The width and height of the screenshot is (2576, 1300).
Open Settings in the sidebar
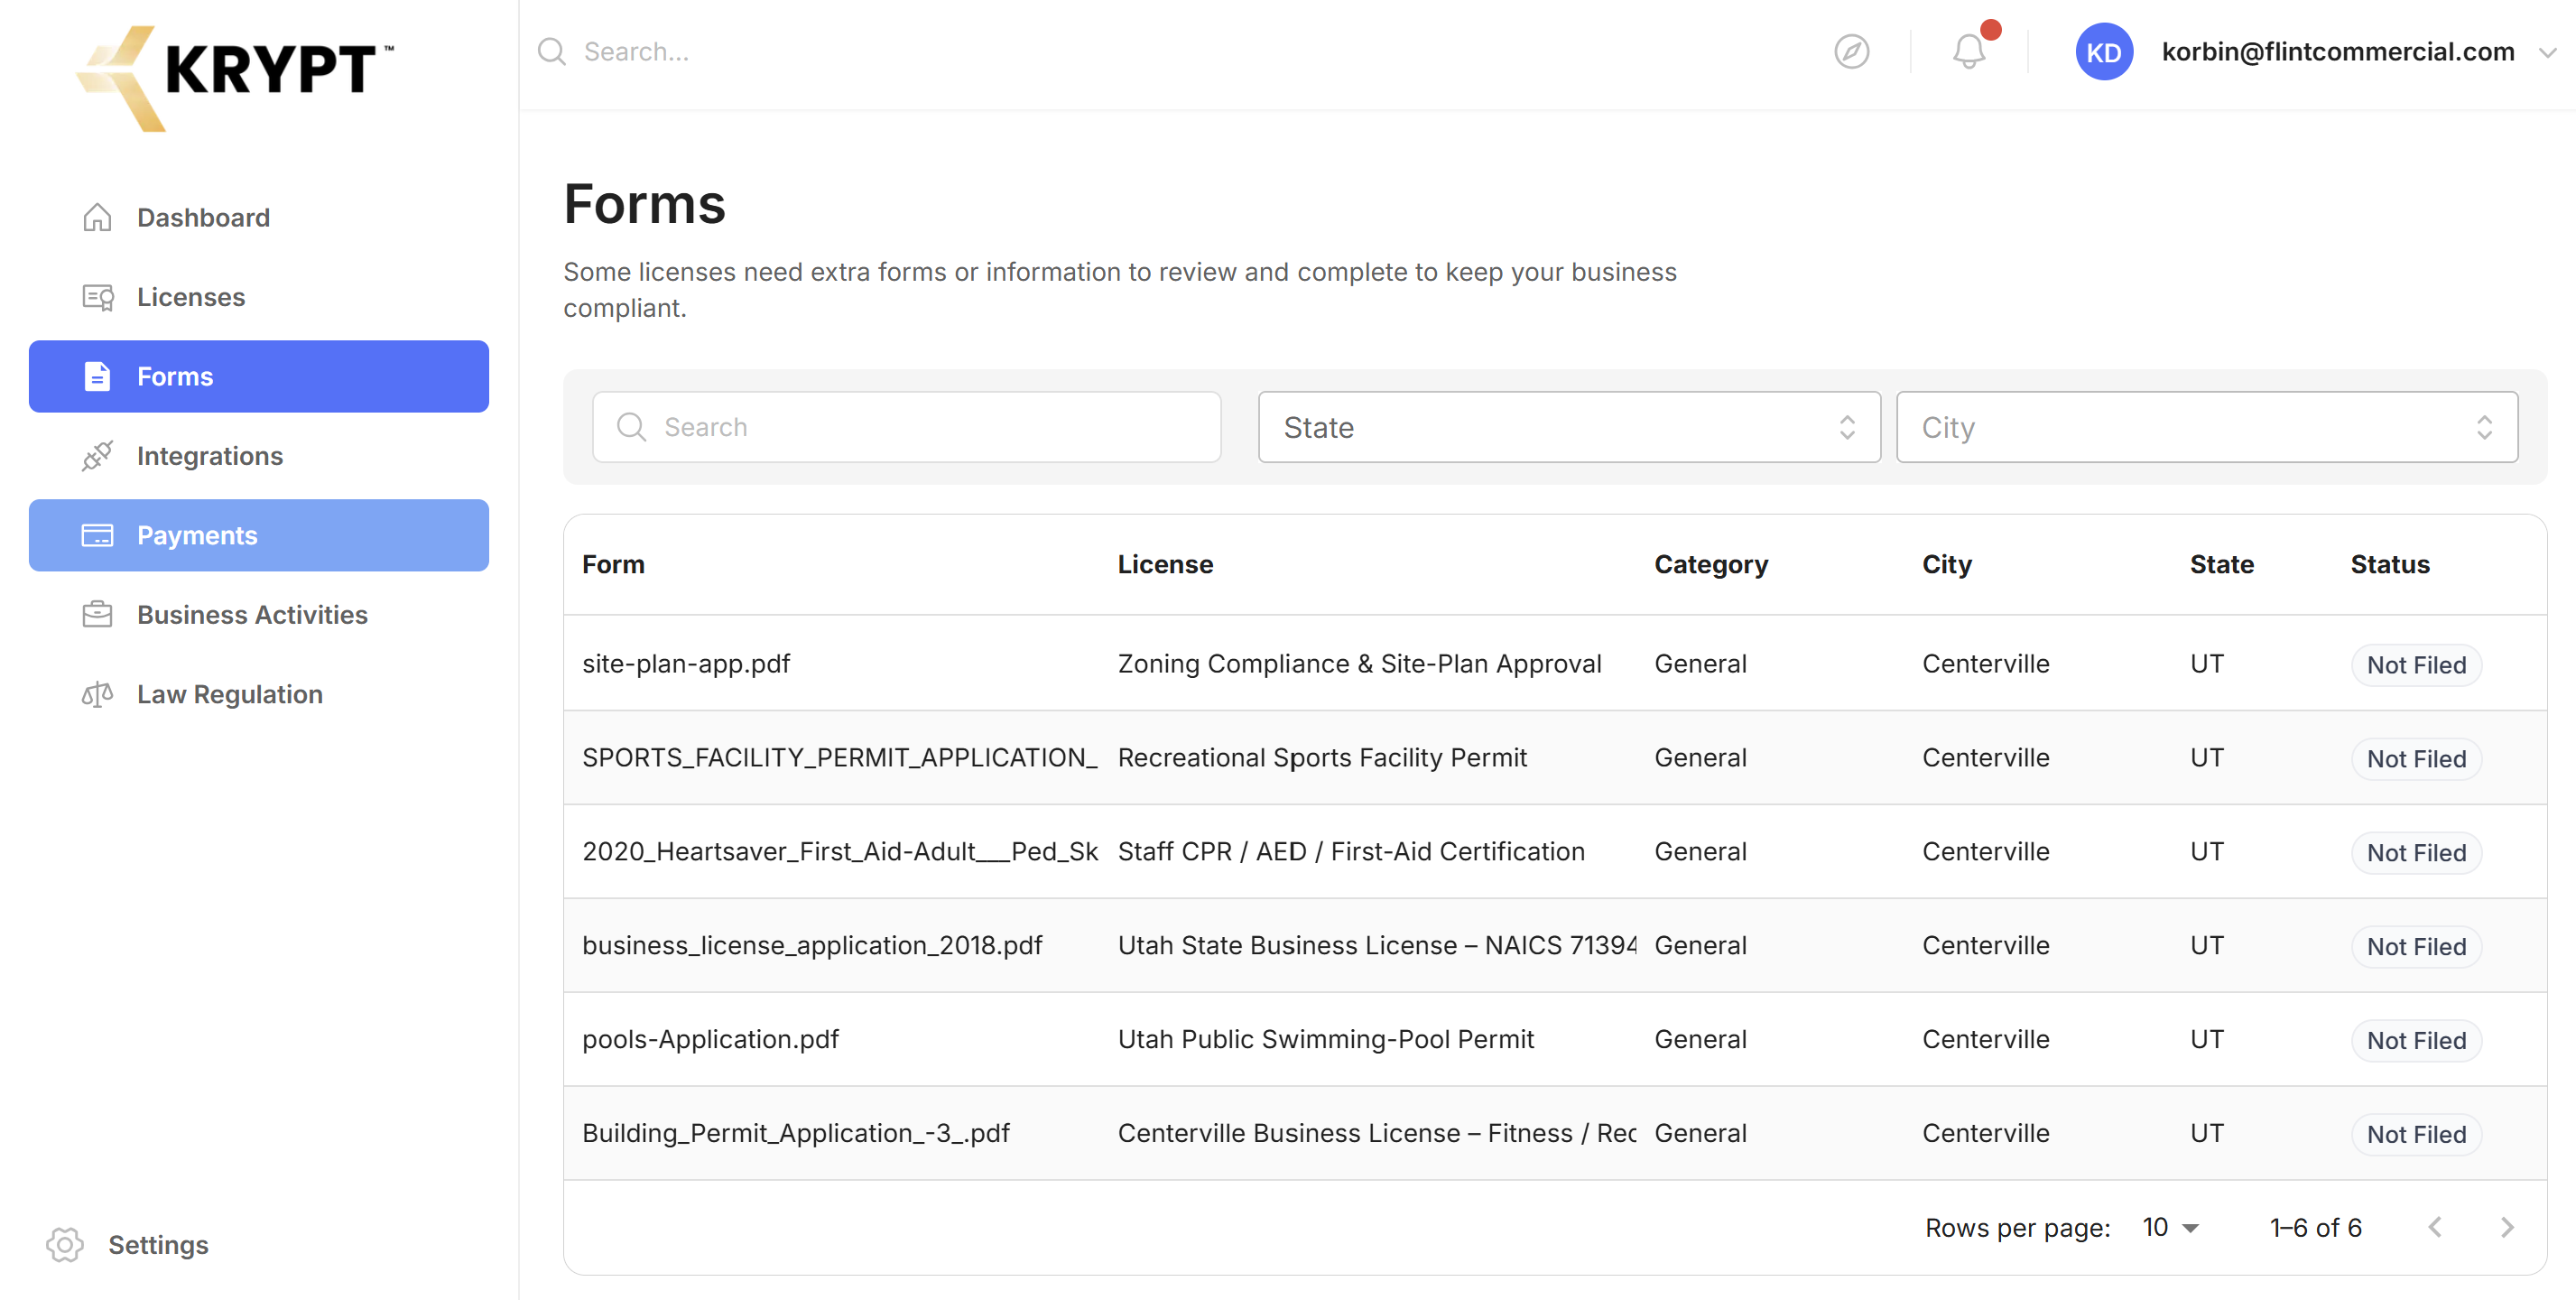[128, 1244]
